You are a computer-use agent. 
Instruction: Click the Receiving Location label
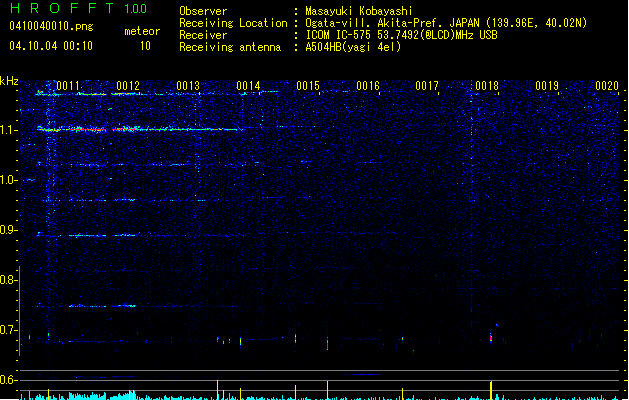tap(233, 23)
